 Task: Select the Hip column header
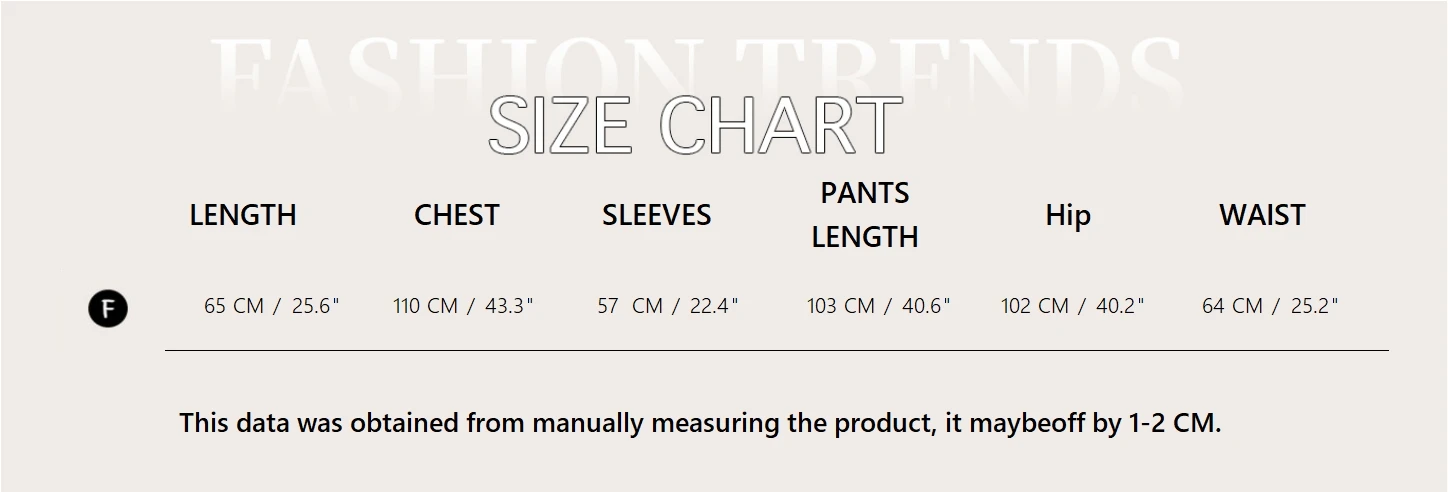1068,215
